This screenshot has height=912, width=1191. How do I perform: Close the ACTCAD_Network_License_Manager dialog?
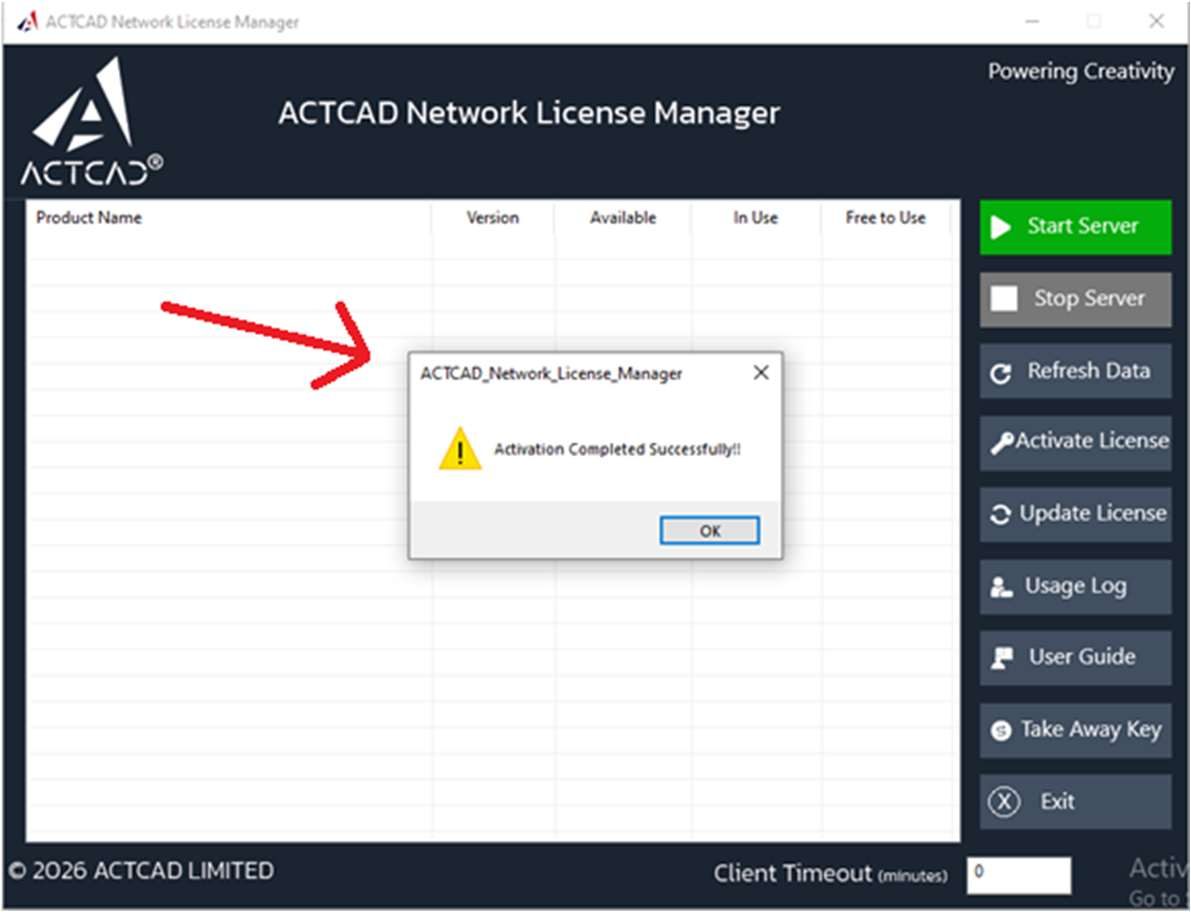click(x=761, y=372)
